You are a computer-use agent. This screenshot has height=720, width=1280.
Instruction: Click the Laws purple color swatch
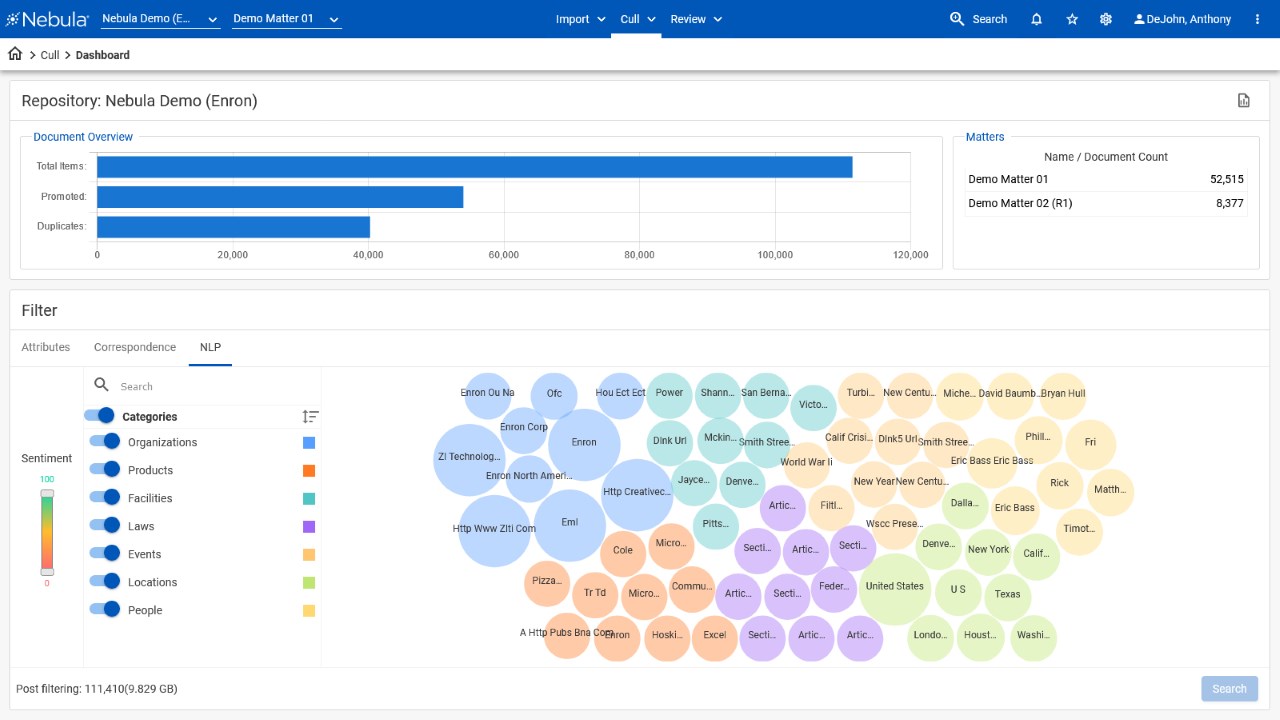[x=309, y=526]
